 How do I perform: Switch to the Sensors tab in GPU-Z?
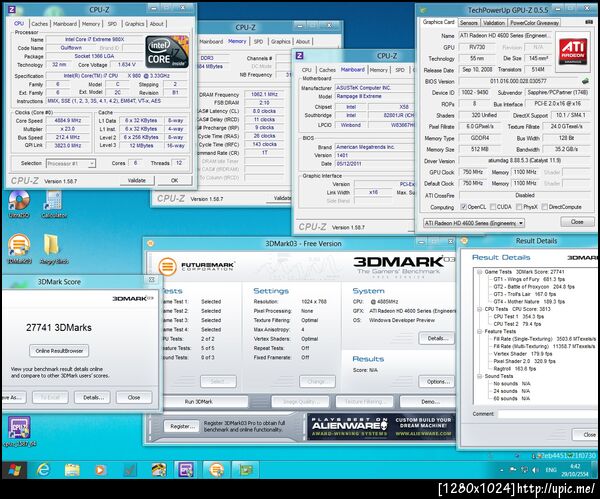click(470, 21)
